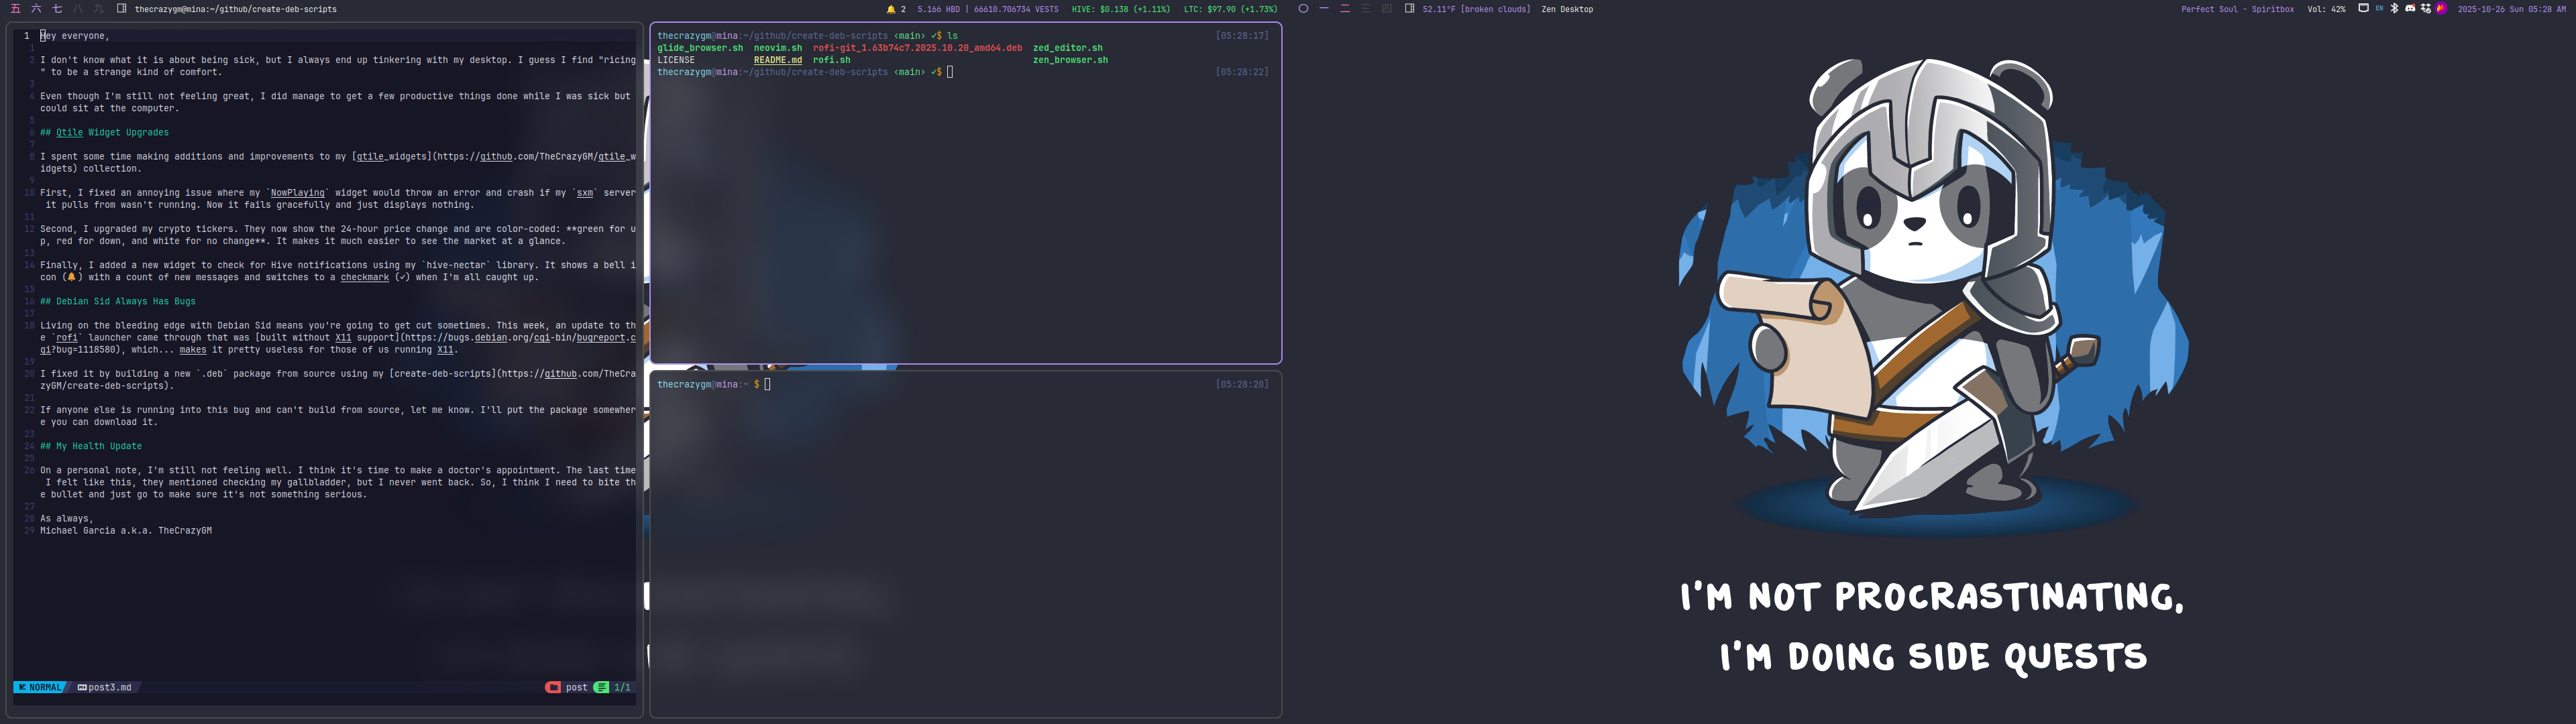
Task: Click the date and time clock widget
Action: 2511,9
